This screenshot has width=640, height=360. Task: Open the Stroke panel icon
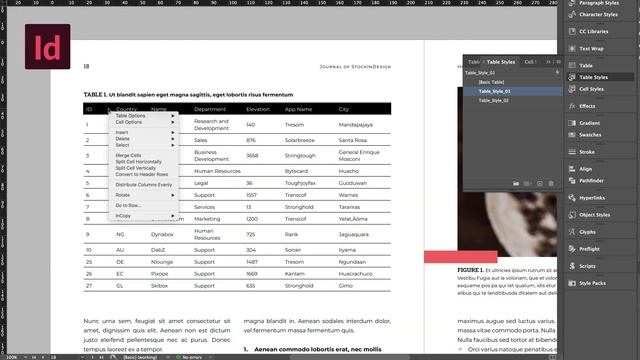[572, 152]
